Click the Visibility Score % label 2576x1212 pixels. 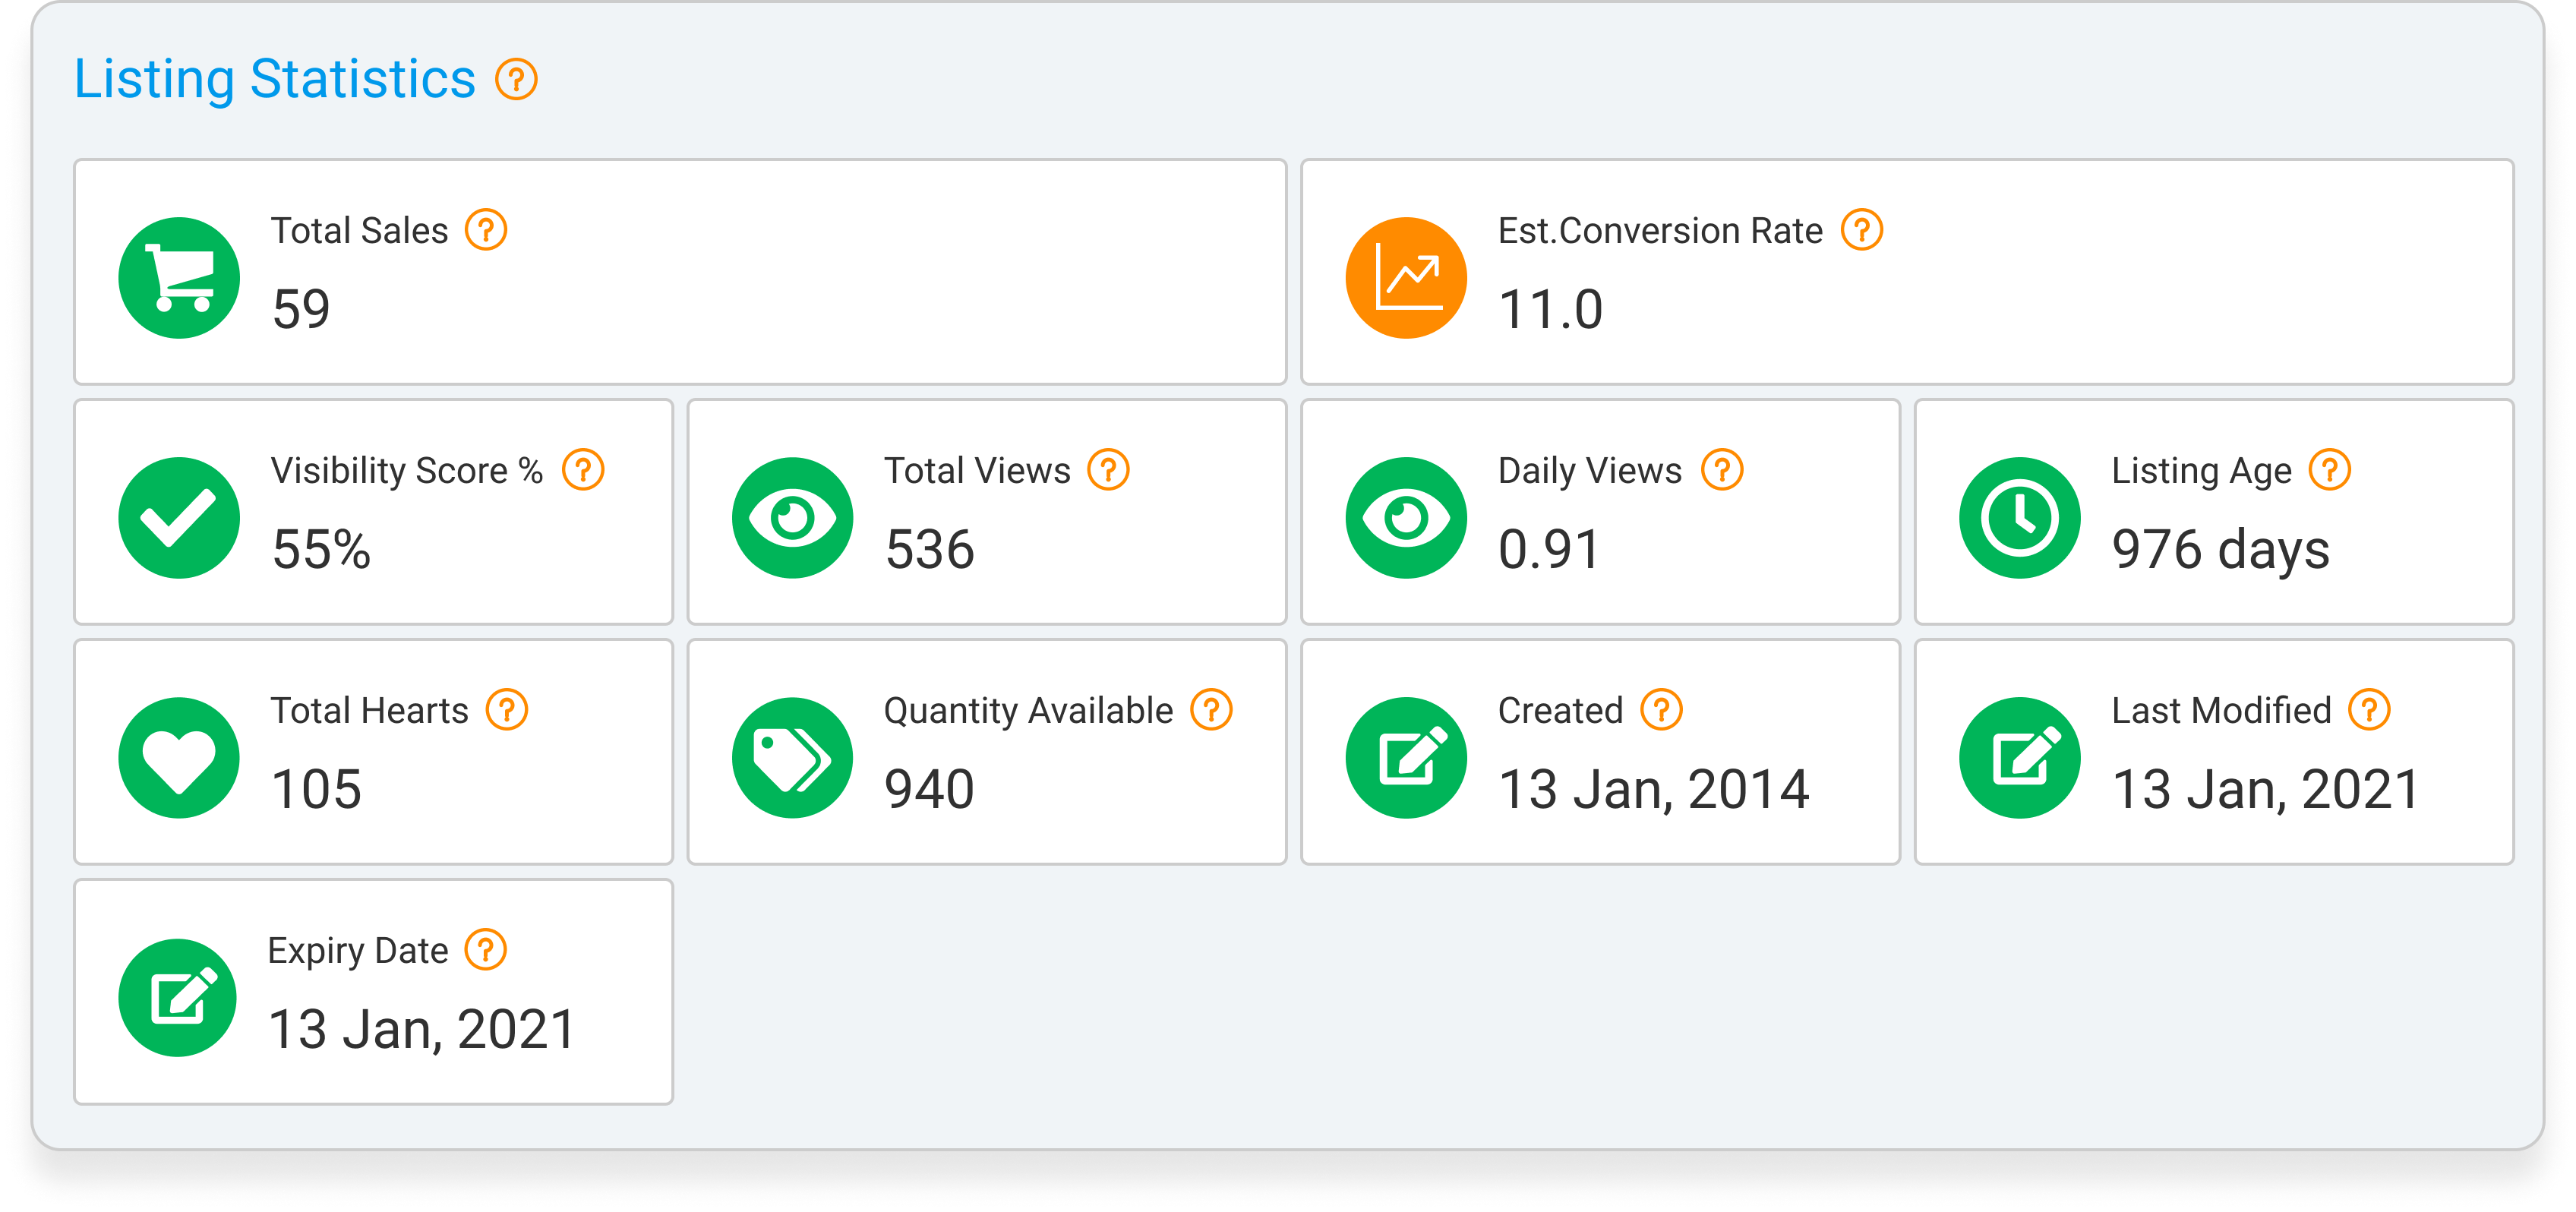click(407, 471)
